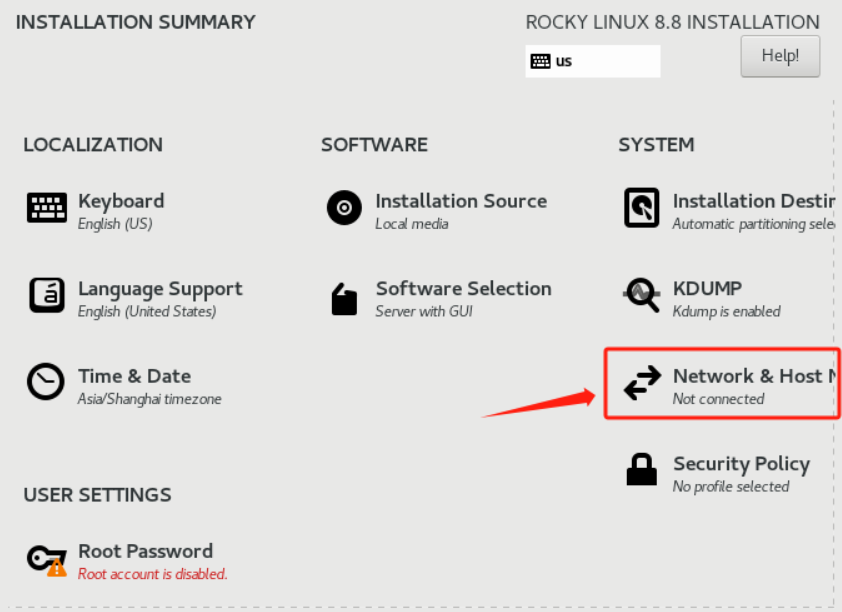This screenshot has height=612, width=842.
Task: Click the Keyboard icon under Localization
Action: [47, 208]
